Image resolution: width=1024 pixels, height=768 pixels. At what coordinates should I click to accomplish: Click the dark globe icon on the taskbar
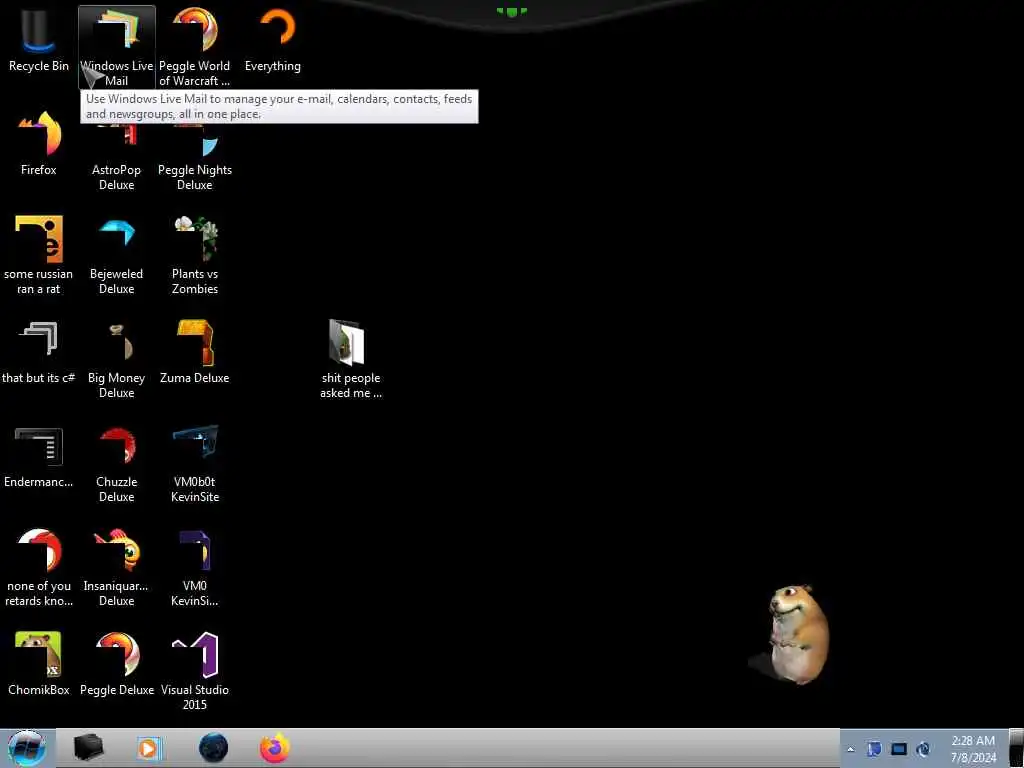pos(214,748)
